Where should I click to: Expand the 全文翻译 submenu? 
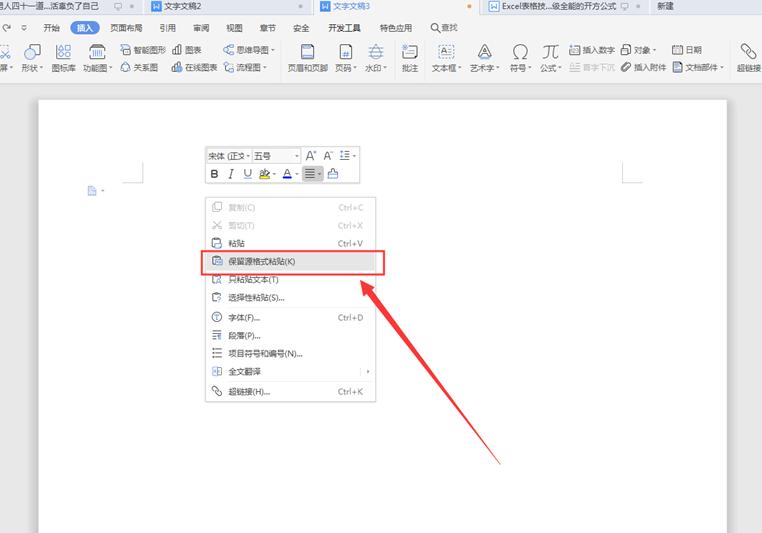(290, 371)
